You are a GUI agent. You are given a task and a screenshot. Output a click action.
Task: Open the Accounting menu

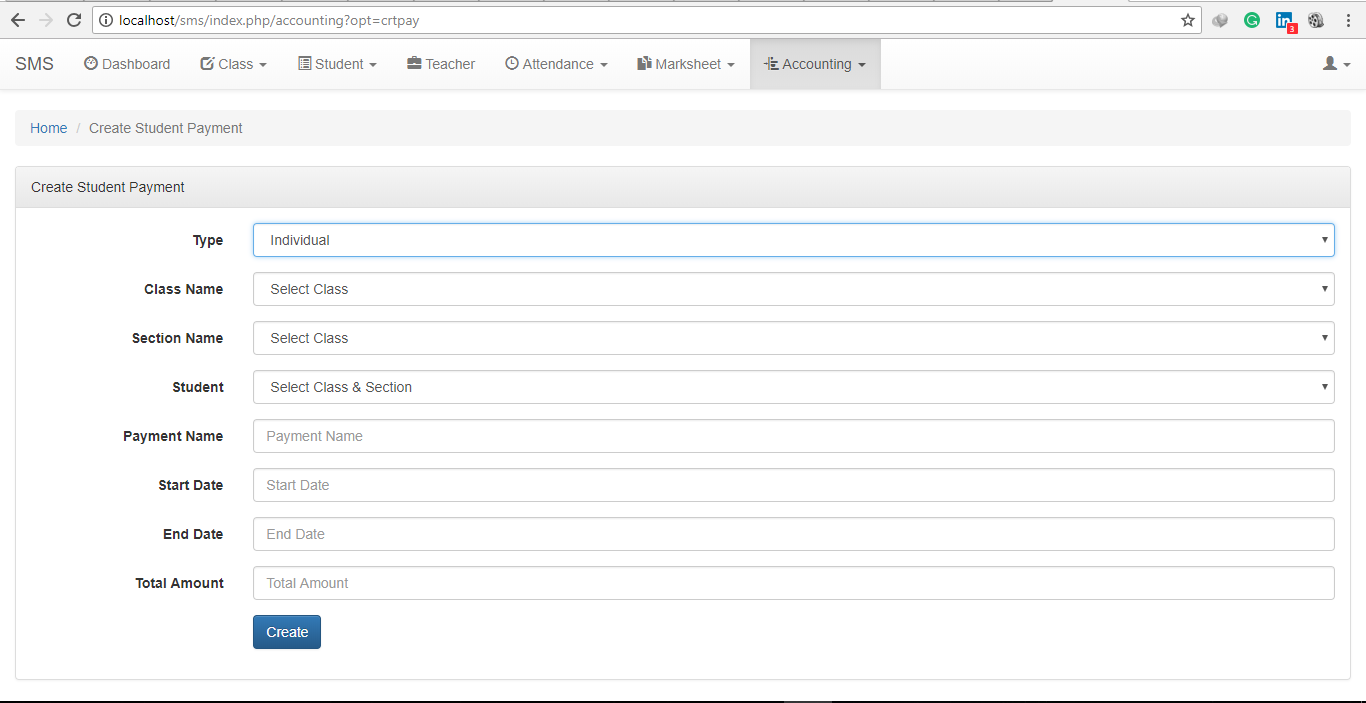pyautogui.click(x=815, y=63)
